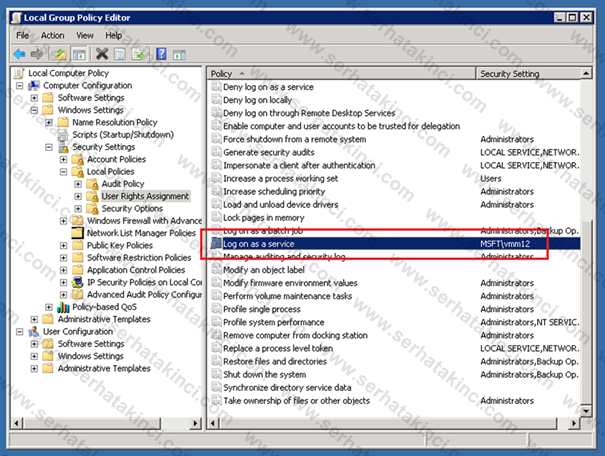The width and height of the screenshot is (605, 456).
Task: Click the Shut down the system policy icon
Action: tap(216, 375)
